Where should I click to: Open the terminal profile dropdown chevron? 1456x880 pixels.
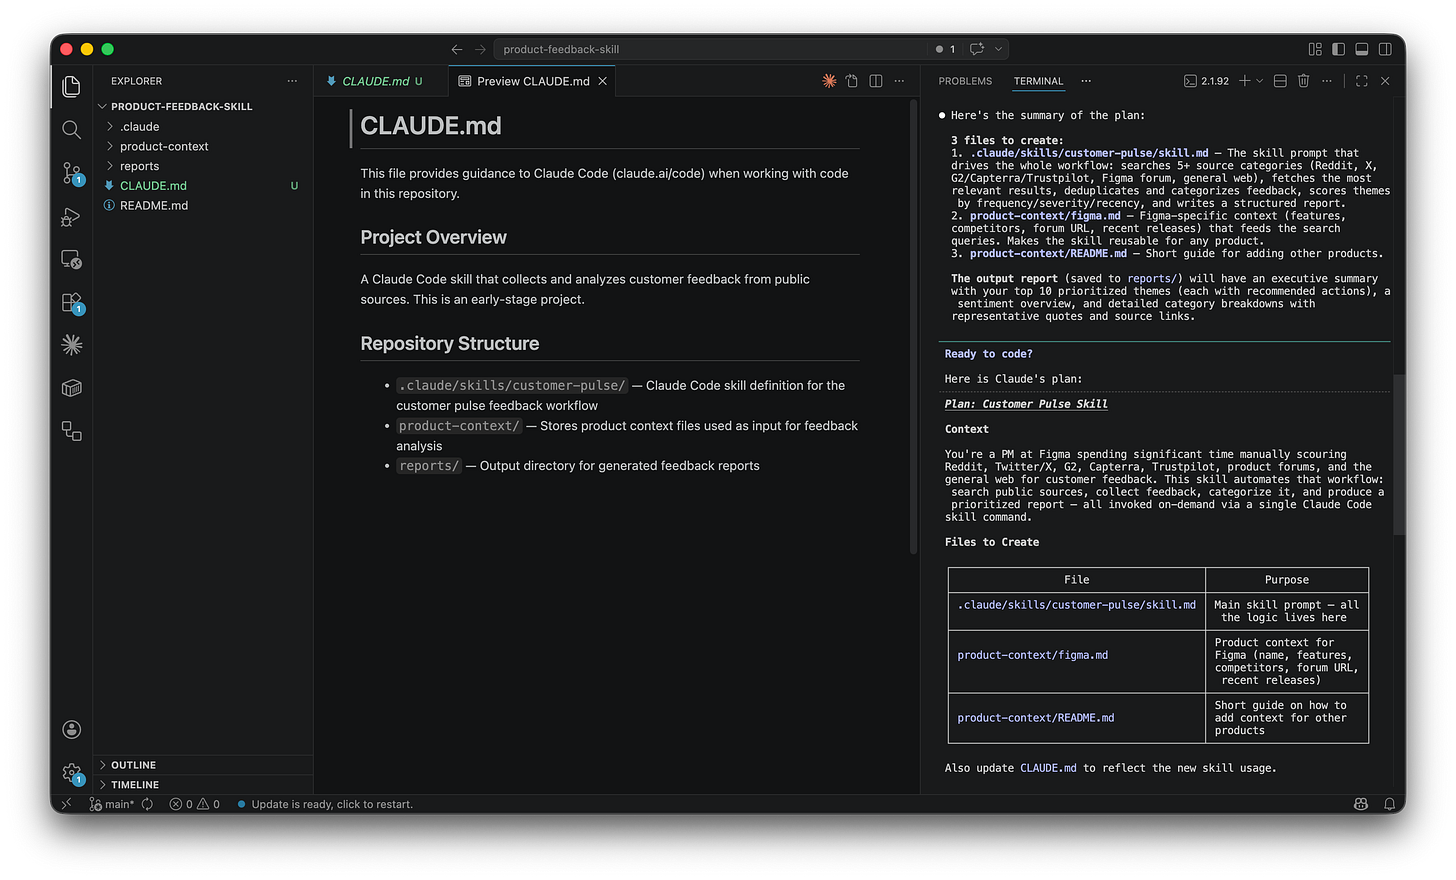(1258, 81)
